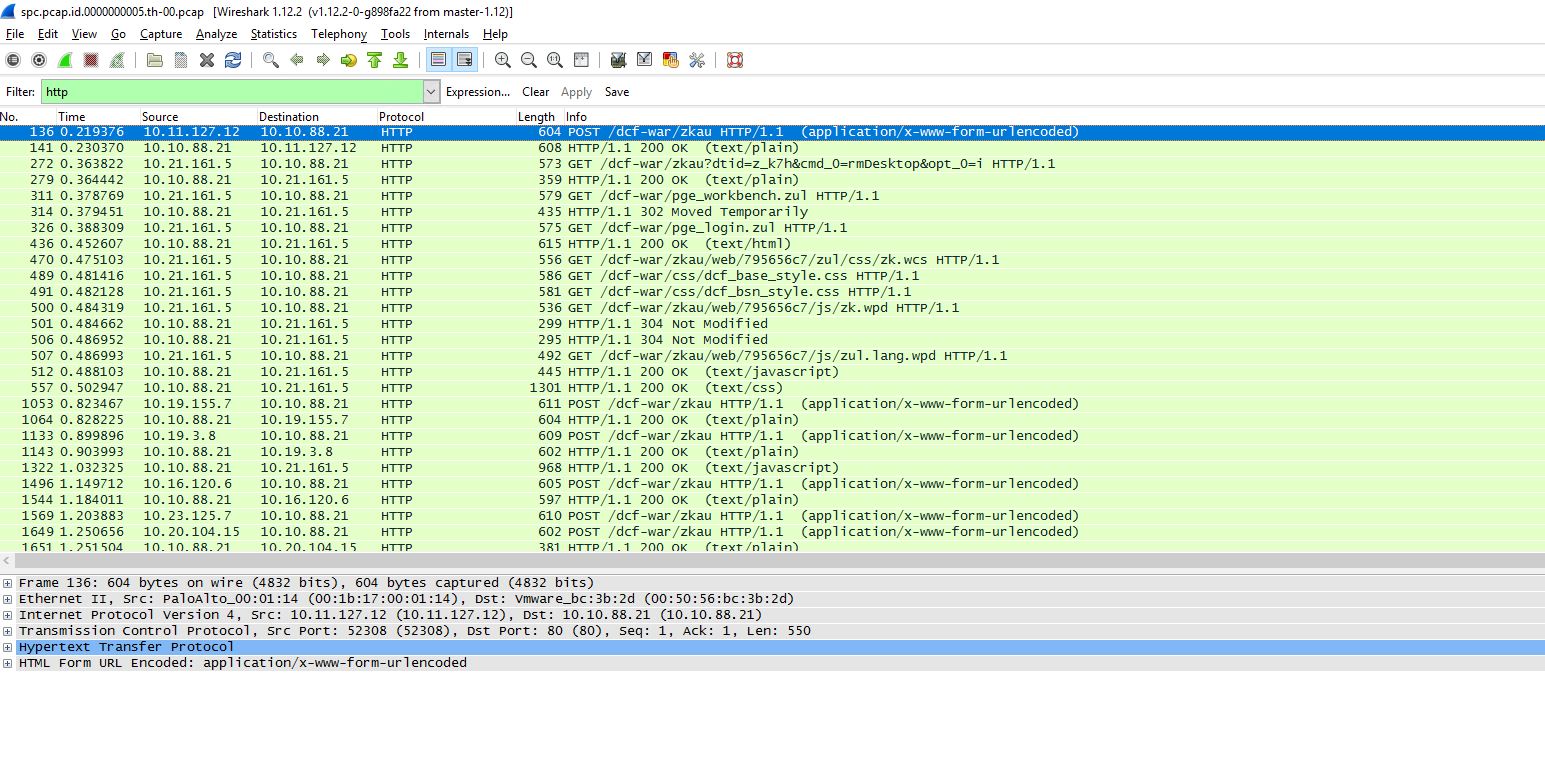This screenshot has height=782, width=1545.
Task: Start a new live capture (shark fin icon)
Action: (64, 60)
